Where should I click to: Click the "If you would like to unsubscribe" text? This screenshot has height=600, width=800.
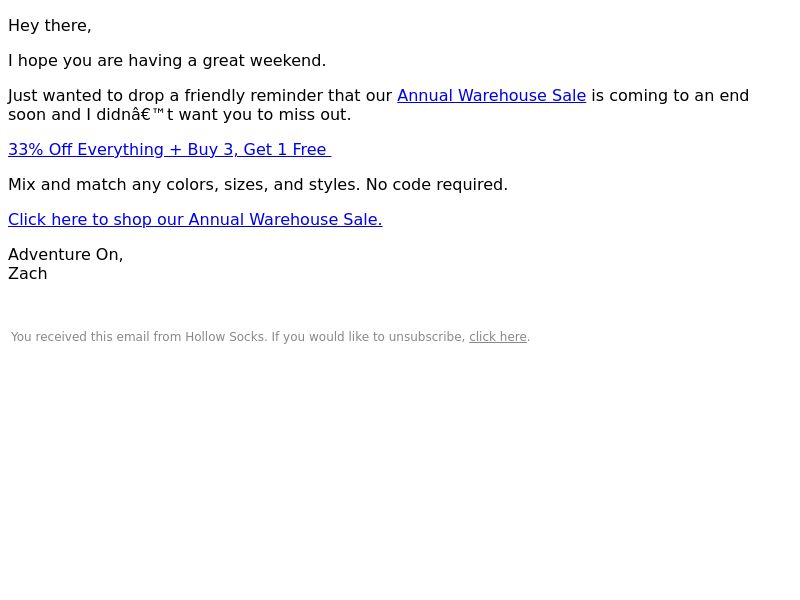[368, 337]
